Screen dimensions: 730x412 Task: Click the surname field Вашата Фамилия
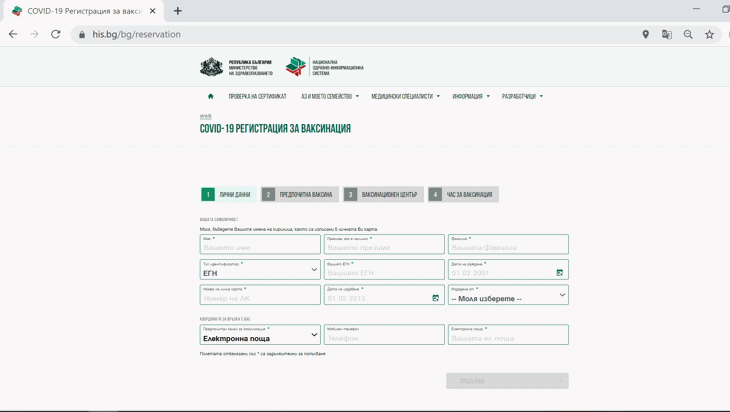pos(508,244)
